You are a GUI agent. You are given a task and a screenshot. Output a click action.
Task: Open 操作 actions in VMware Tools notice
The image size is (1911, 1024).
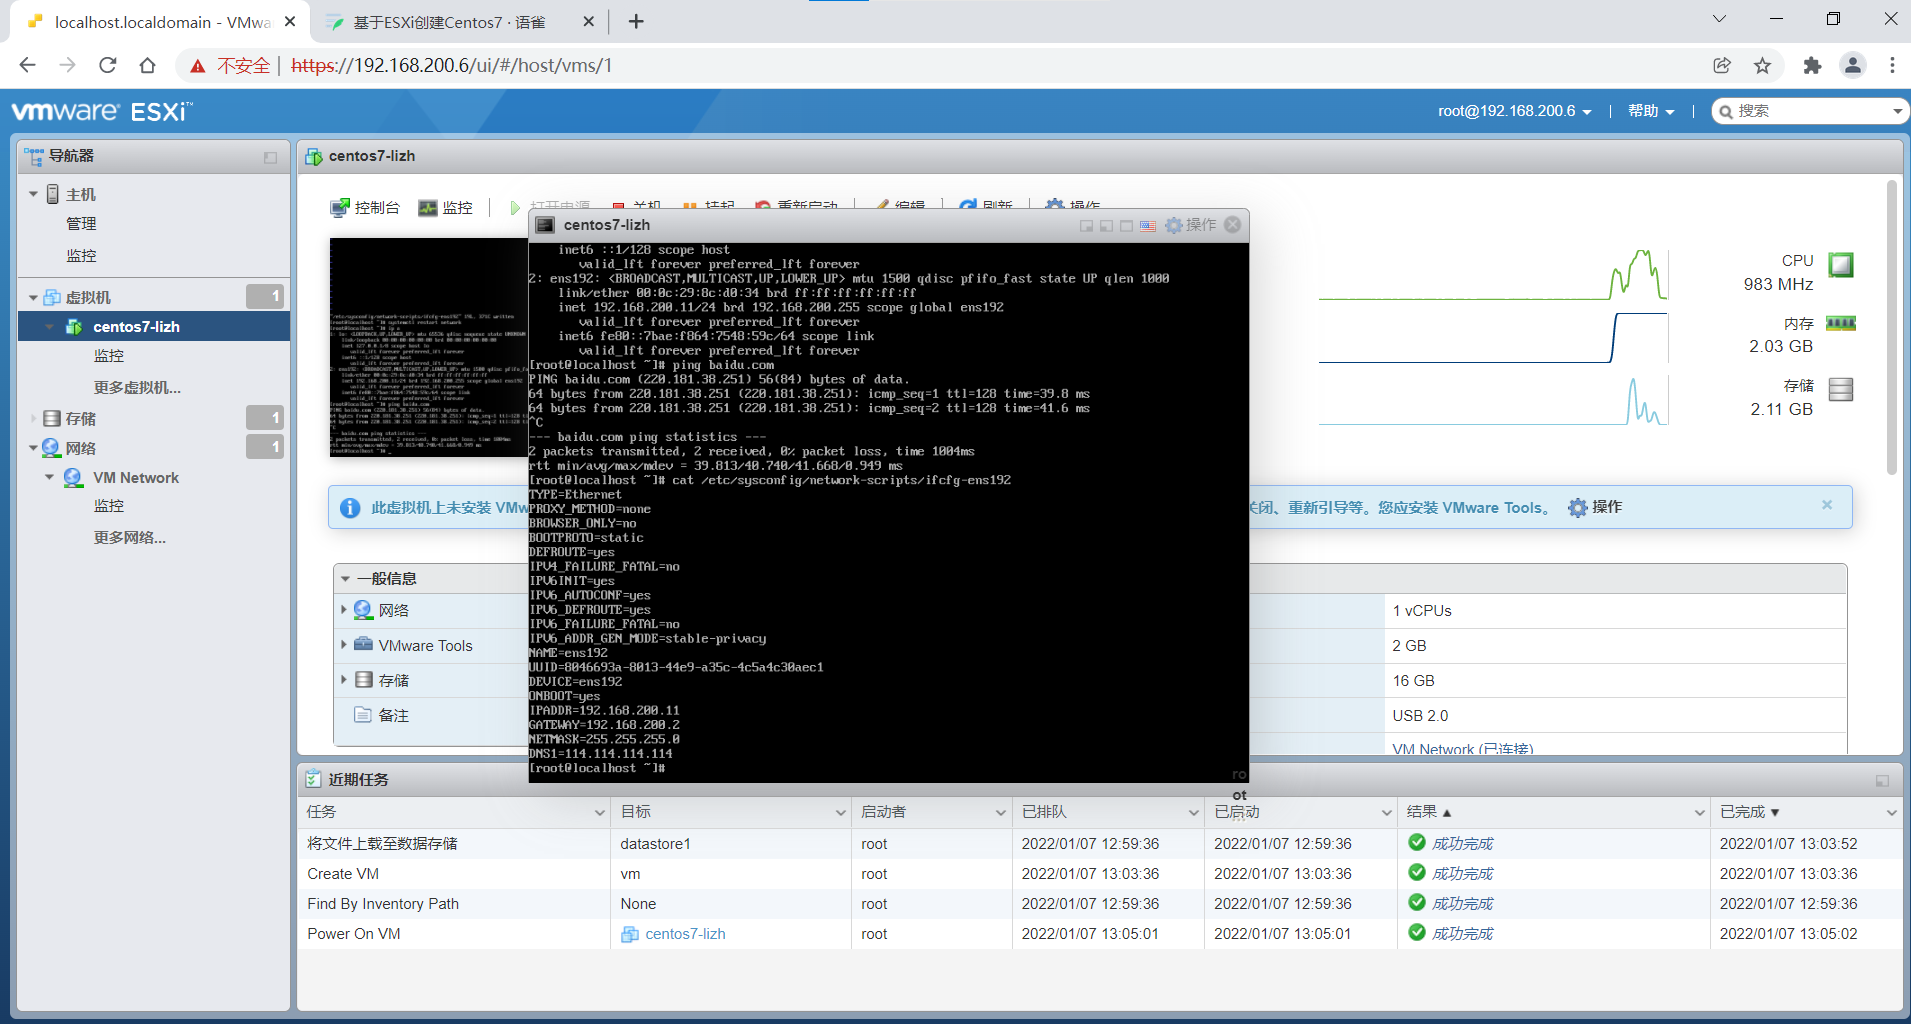tap(1594, 508)
